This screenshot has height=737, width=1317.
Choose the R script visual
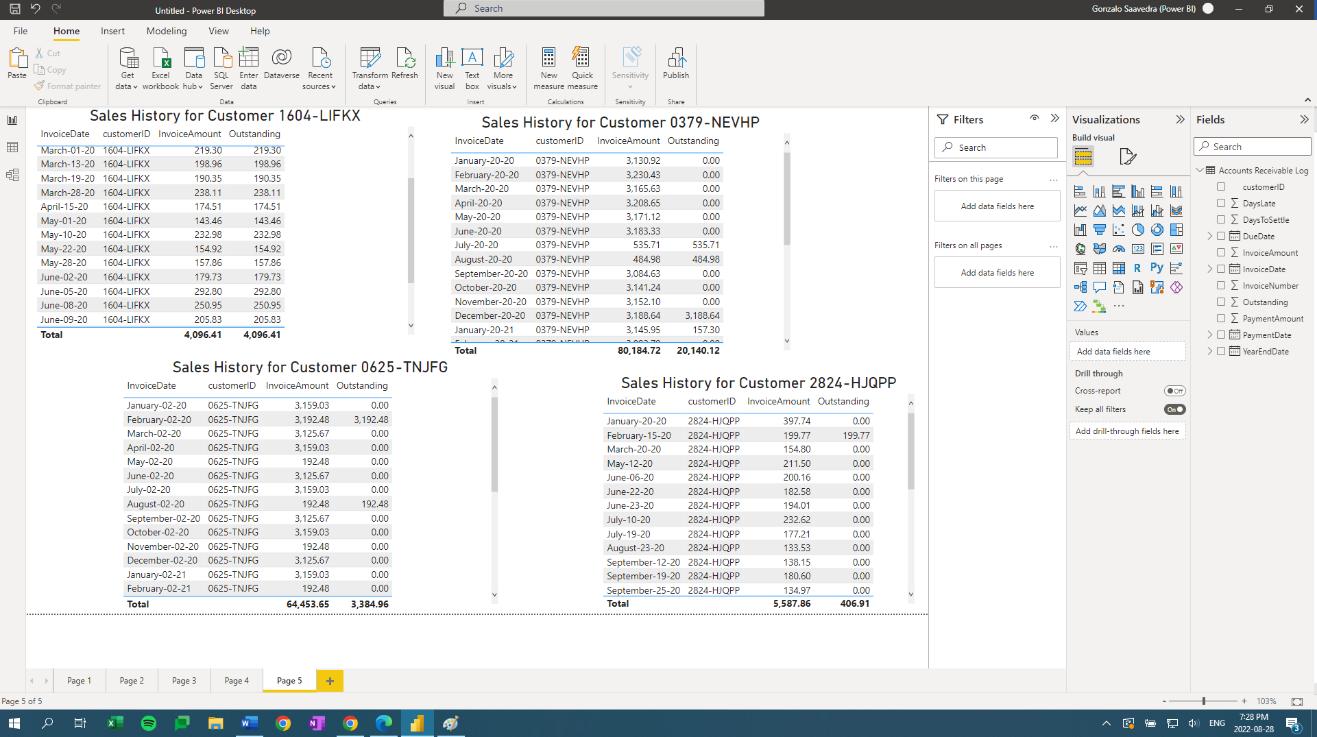click(1138, 268)
